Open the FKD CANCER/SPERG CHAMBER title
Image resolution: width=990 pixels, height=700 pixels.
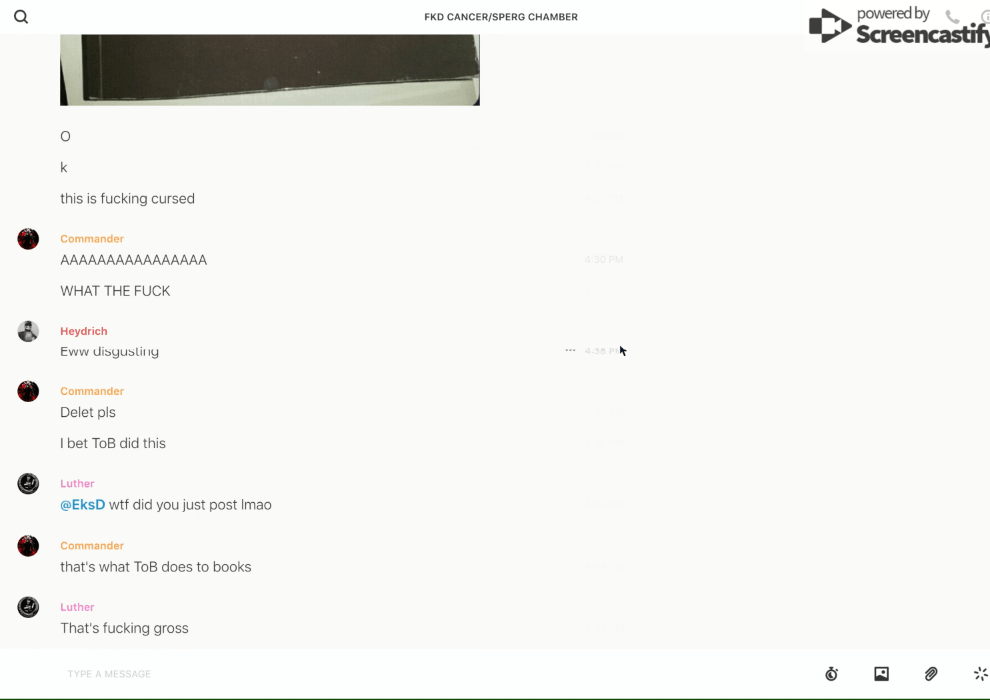tap(501, 17)
